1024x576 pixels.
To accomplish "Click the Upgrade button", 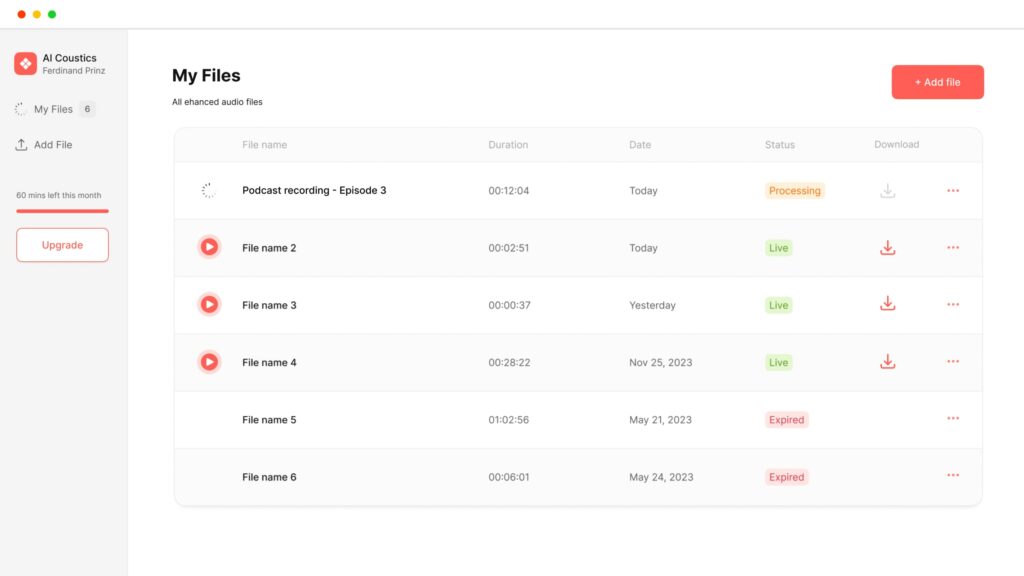I will click(x=63, y=245).
